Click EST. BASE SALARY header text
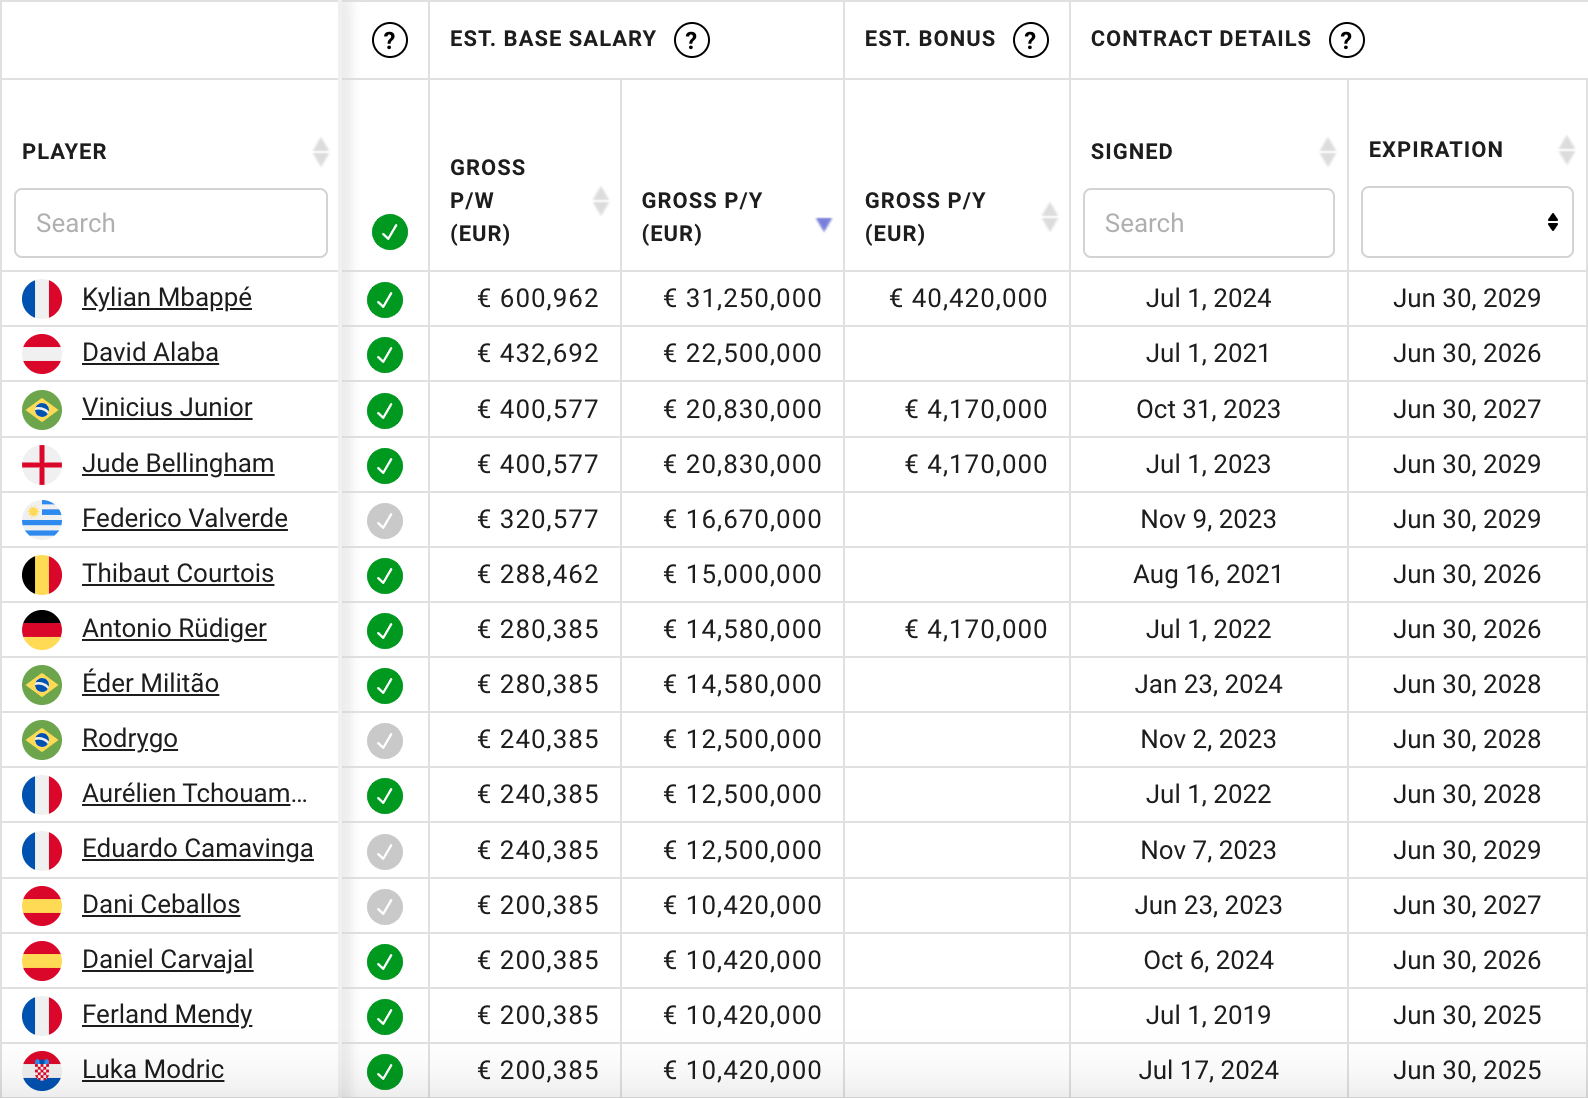 click(553, 39)
